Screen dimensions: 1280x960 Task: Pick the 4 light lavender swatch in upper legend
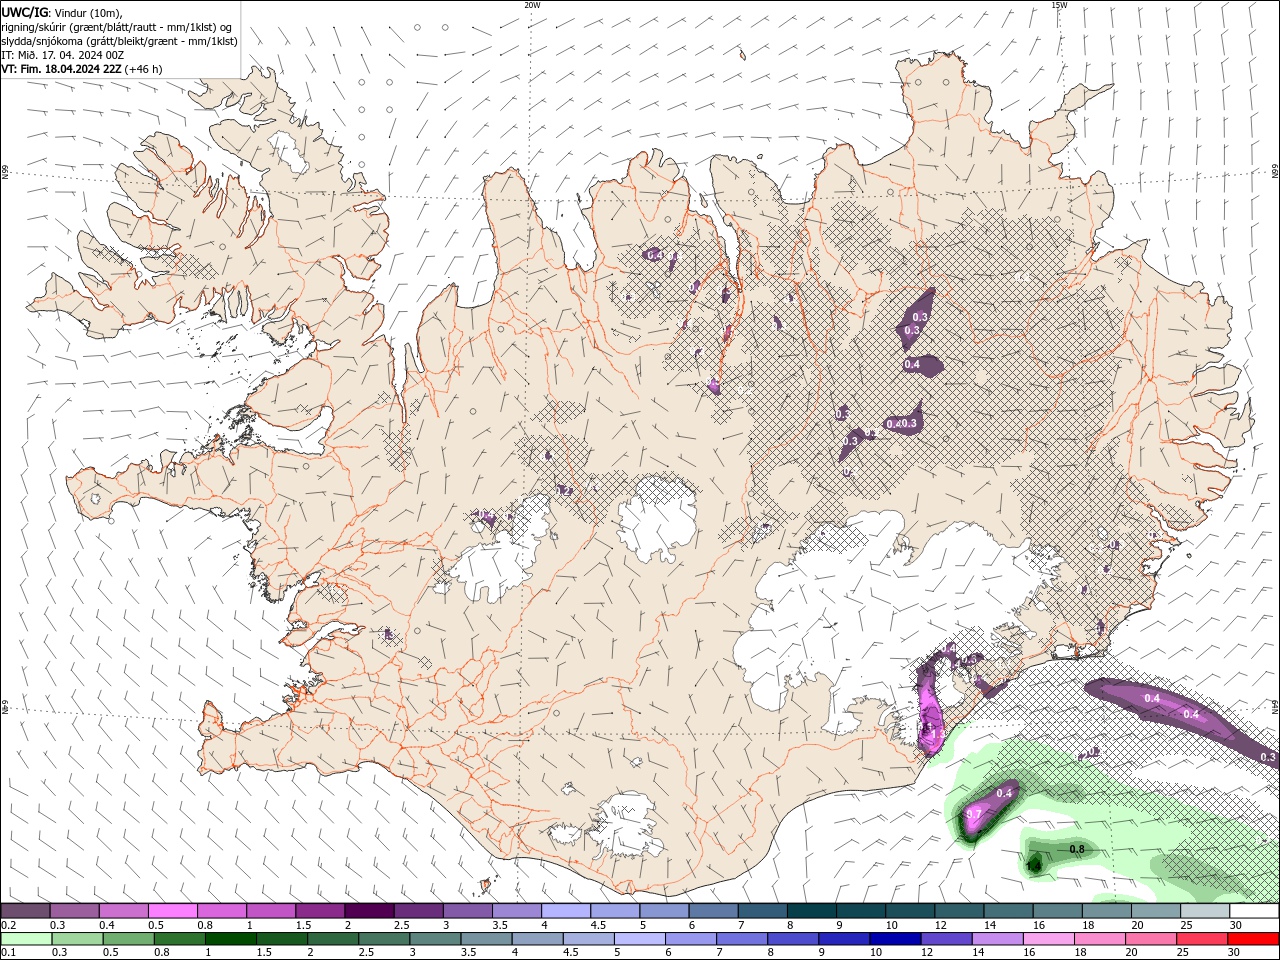tap(566, 911)
